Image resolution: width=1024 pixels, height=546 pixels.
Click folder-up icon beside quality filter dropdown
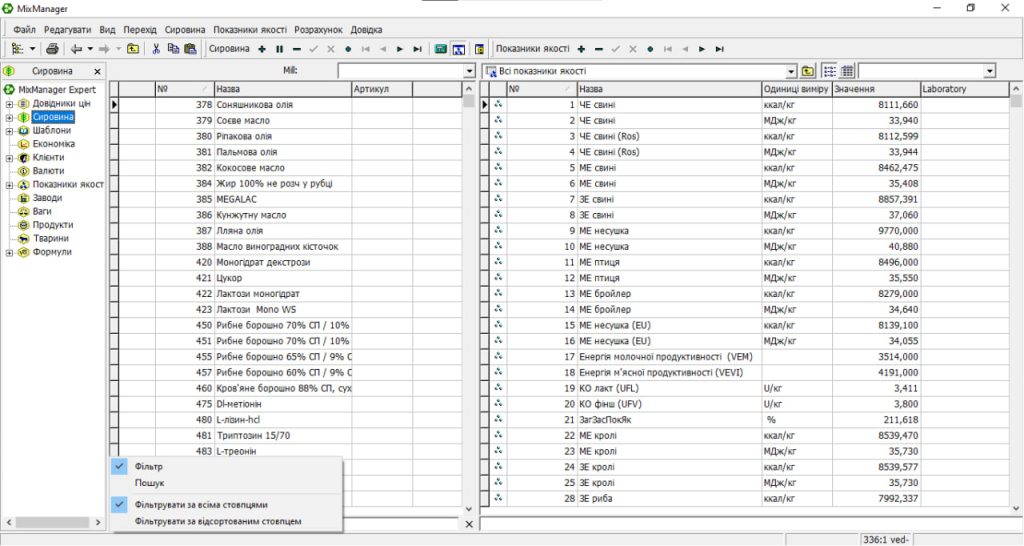[x=808, y=71]
